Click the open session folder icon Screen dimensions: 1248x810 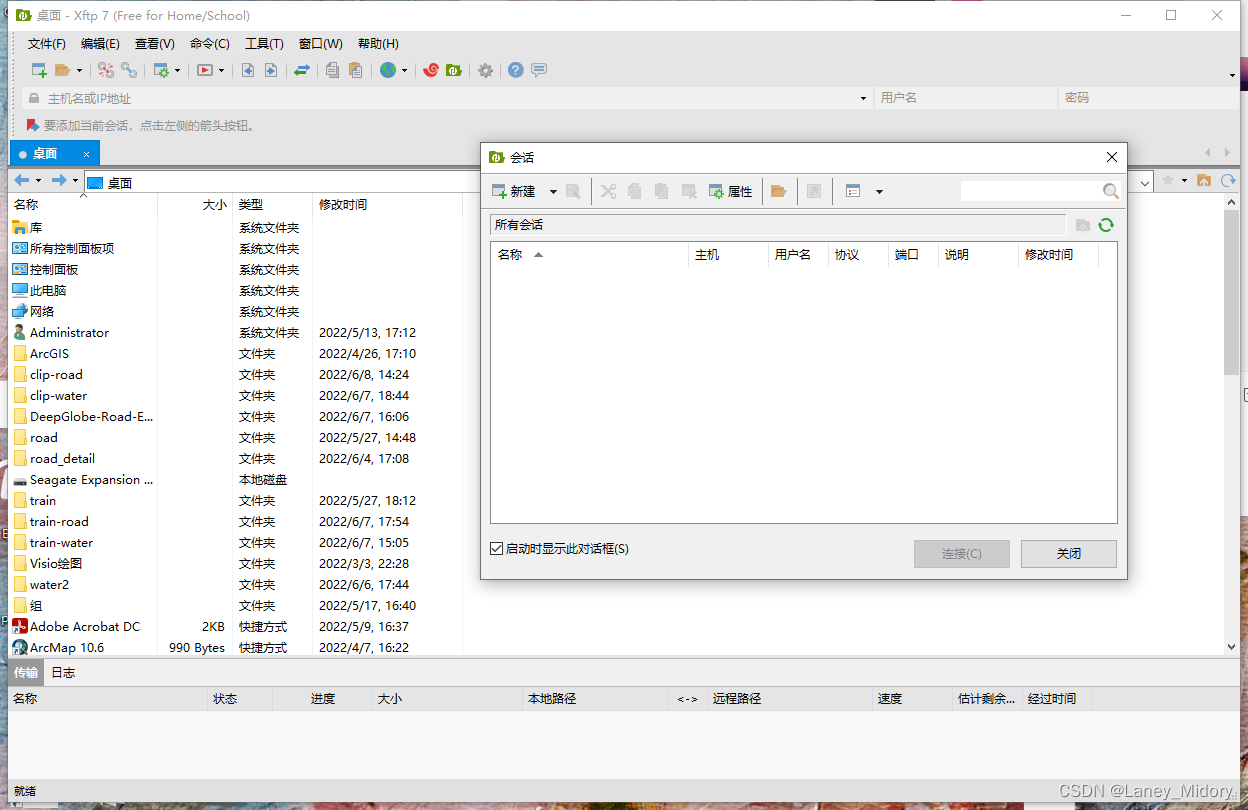62,70
